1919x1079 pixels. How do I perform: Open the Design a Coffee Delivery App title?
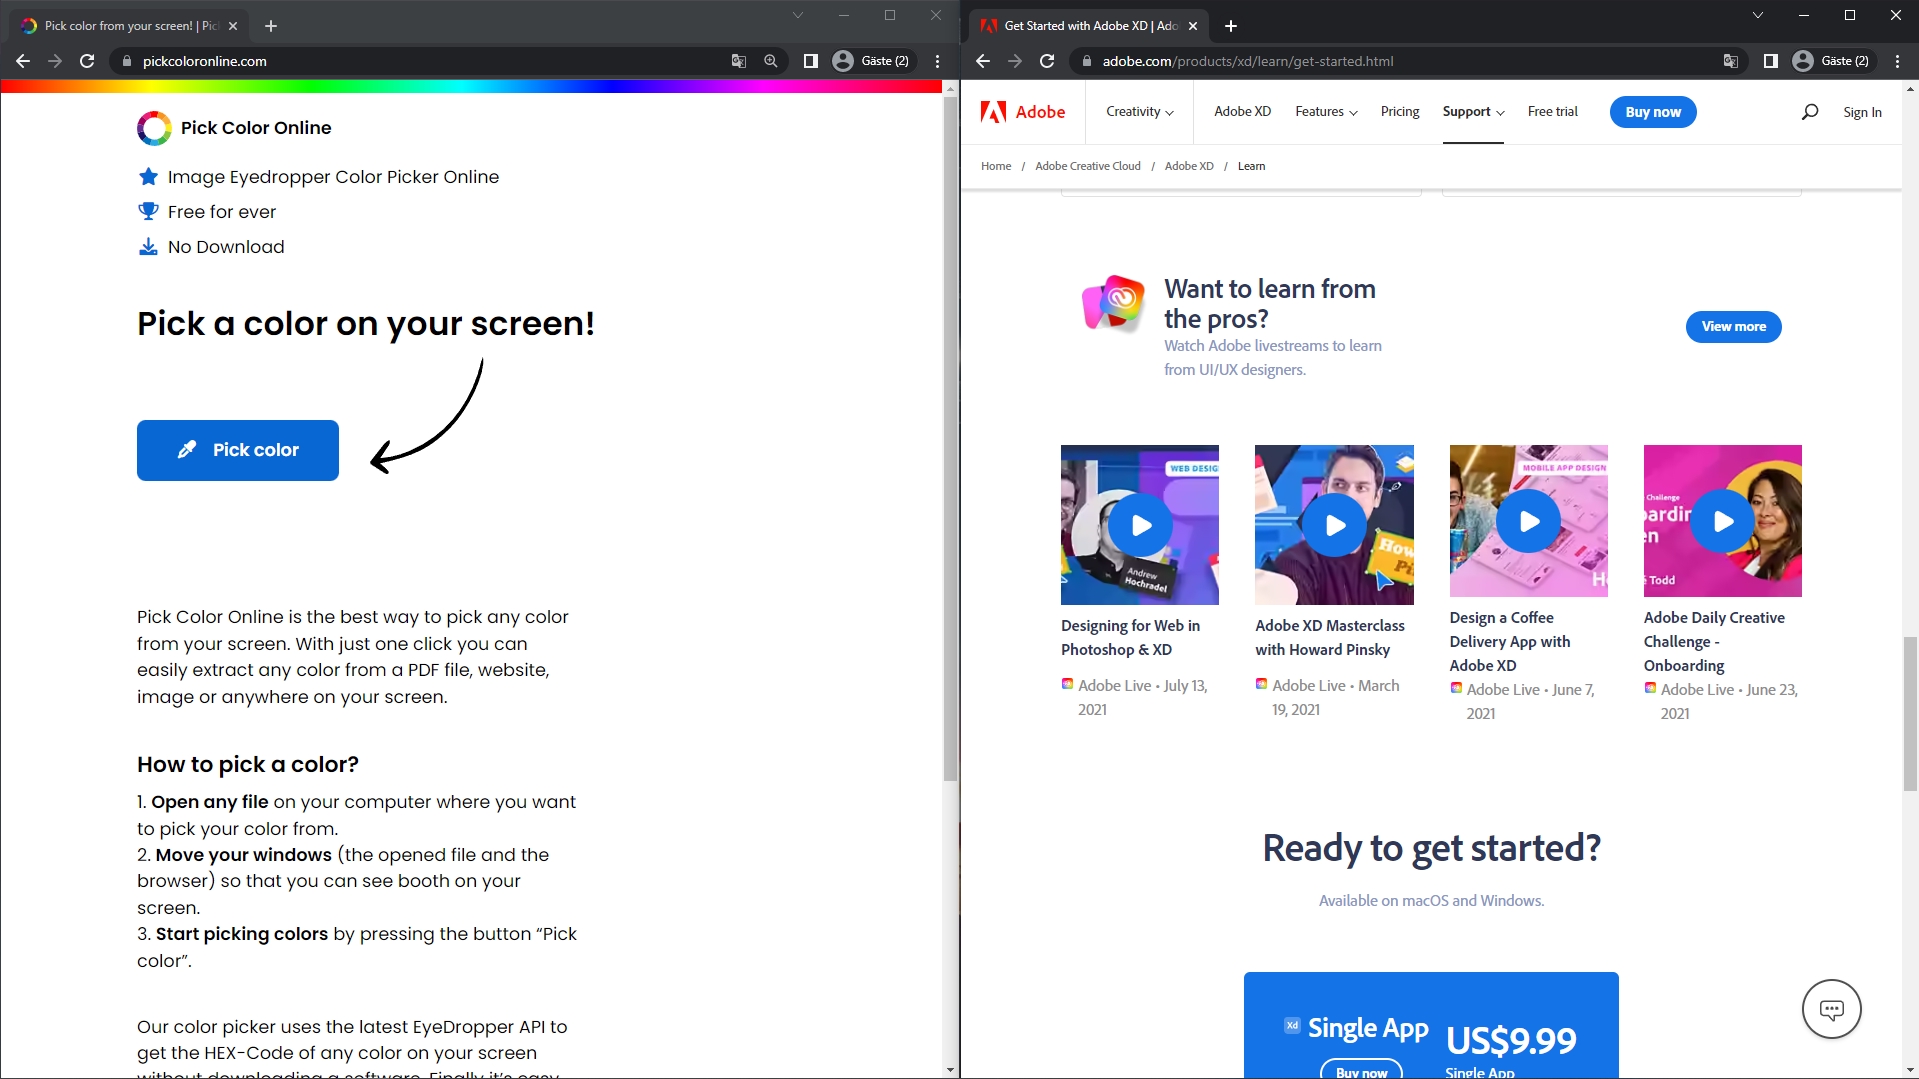click(x=1510, y=642)
